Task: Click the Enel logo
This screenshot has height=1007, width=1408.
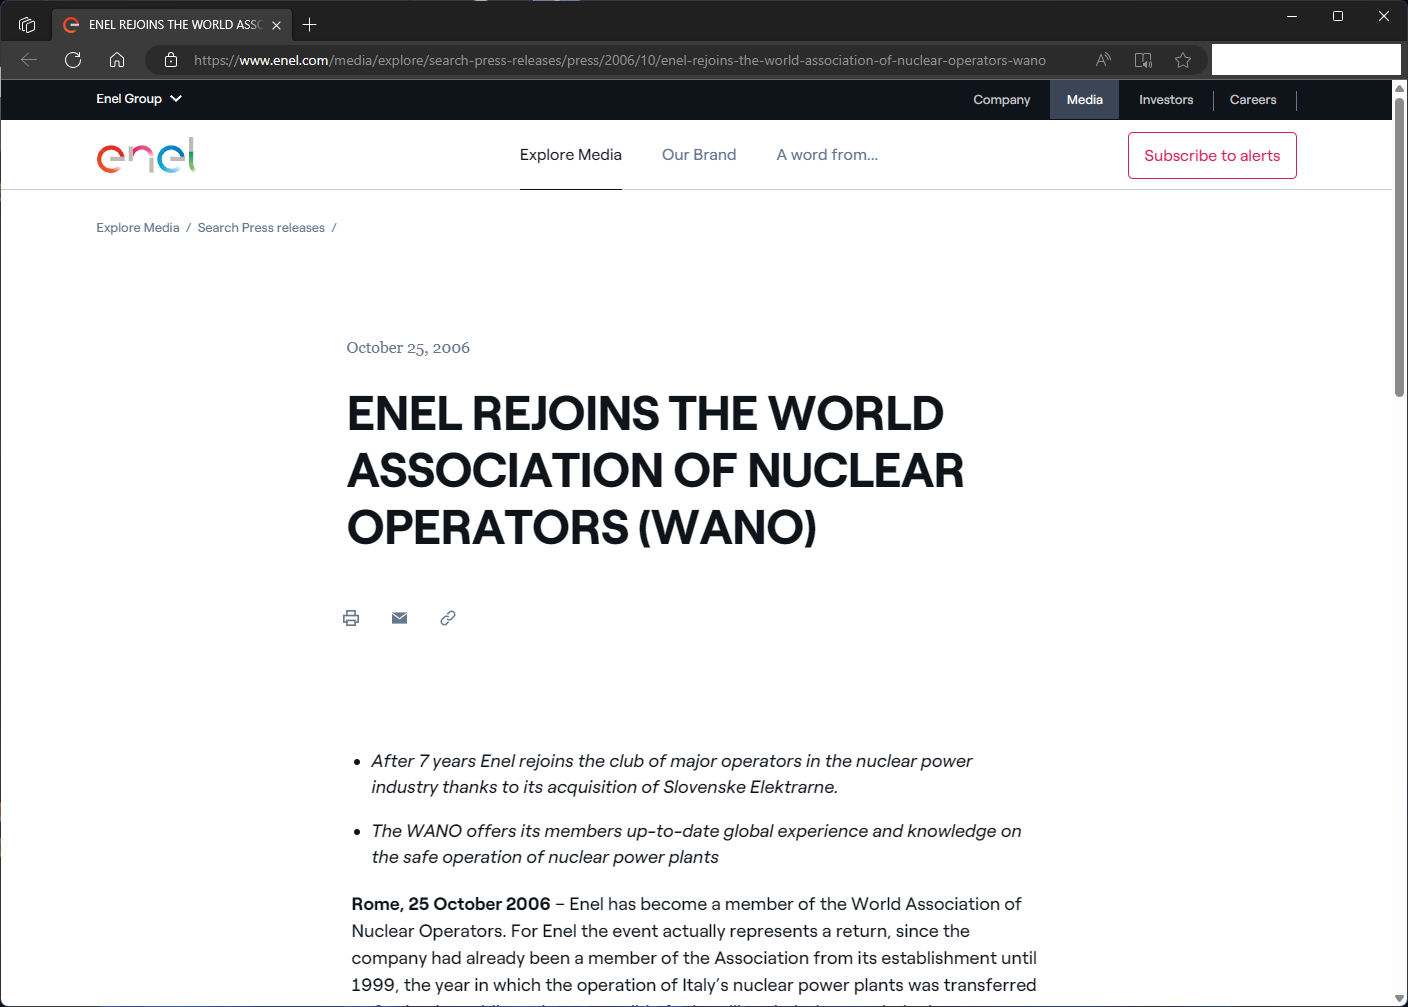Action: click(x=146, y=155)
